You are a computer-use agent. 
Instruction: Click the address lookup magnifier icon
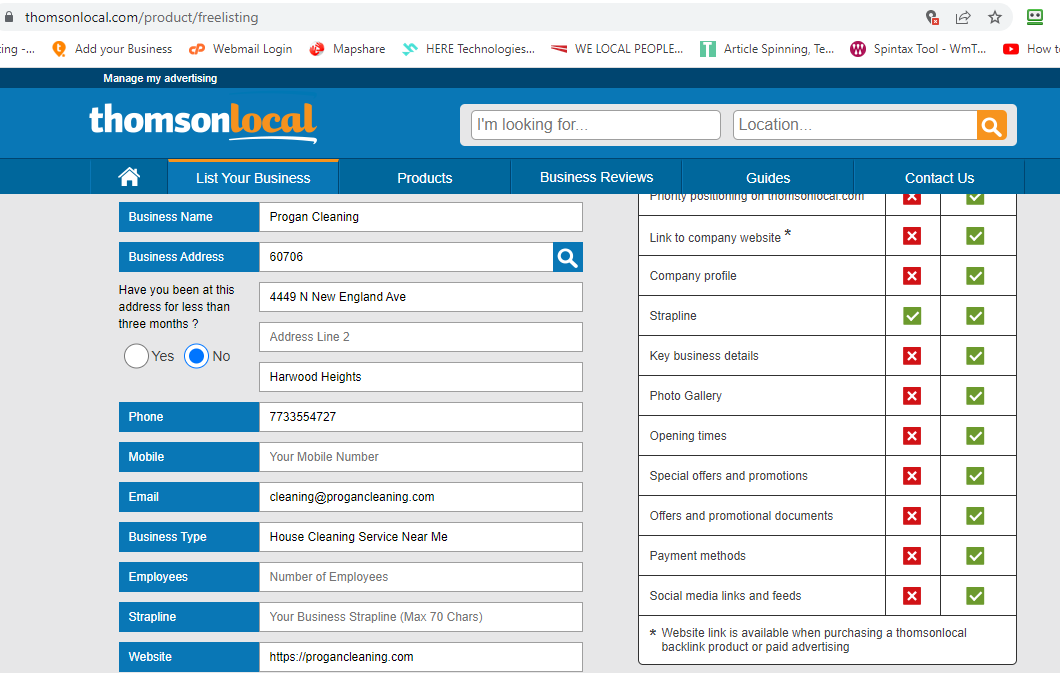point(568,257)
